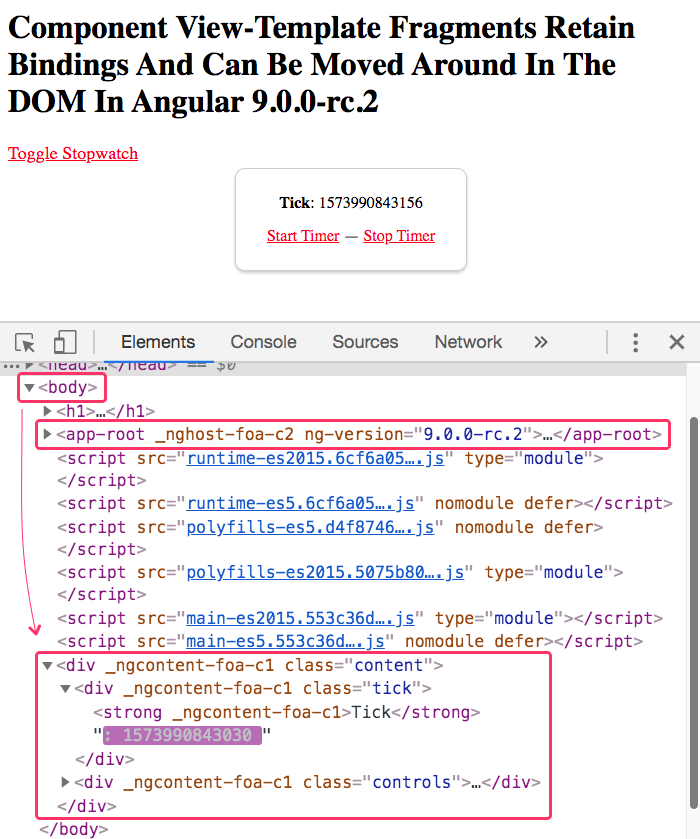Collapse the div class tick node
This screenshot has width=700, height=839.
point(66,688)
